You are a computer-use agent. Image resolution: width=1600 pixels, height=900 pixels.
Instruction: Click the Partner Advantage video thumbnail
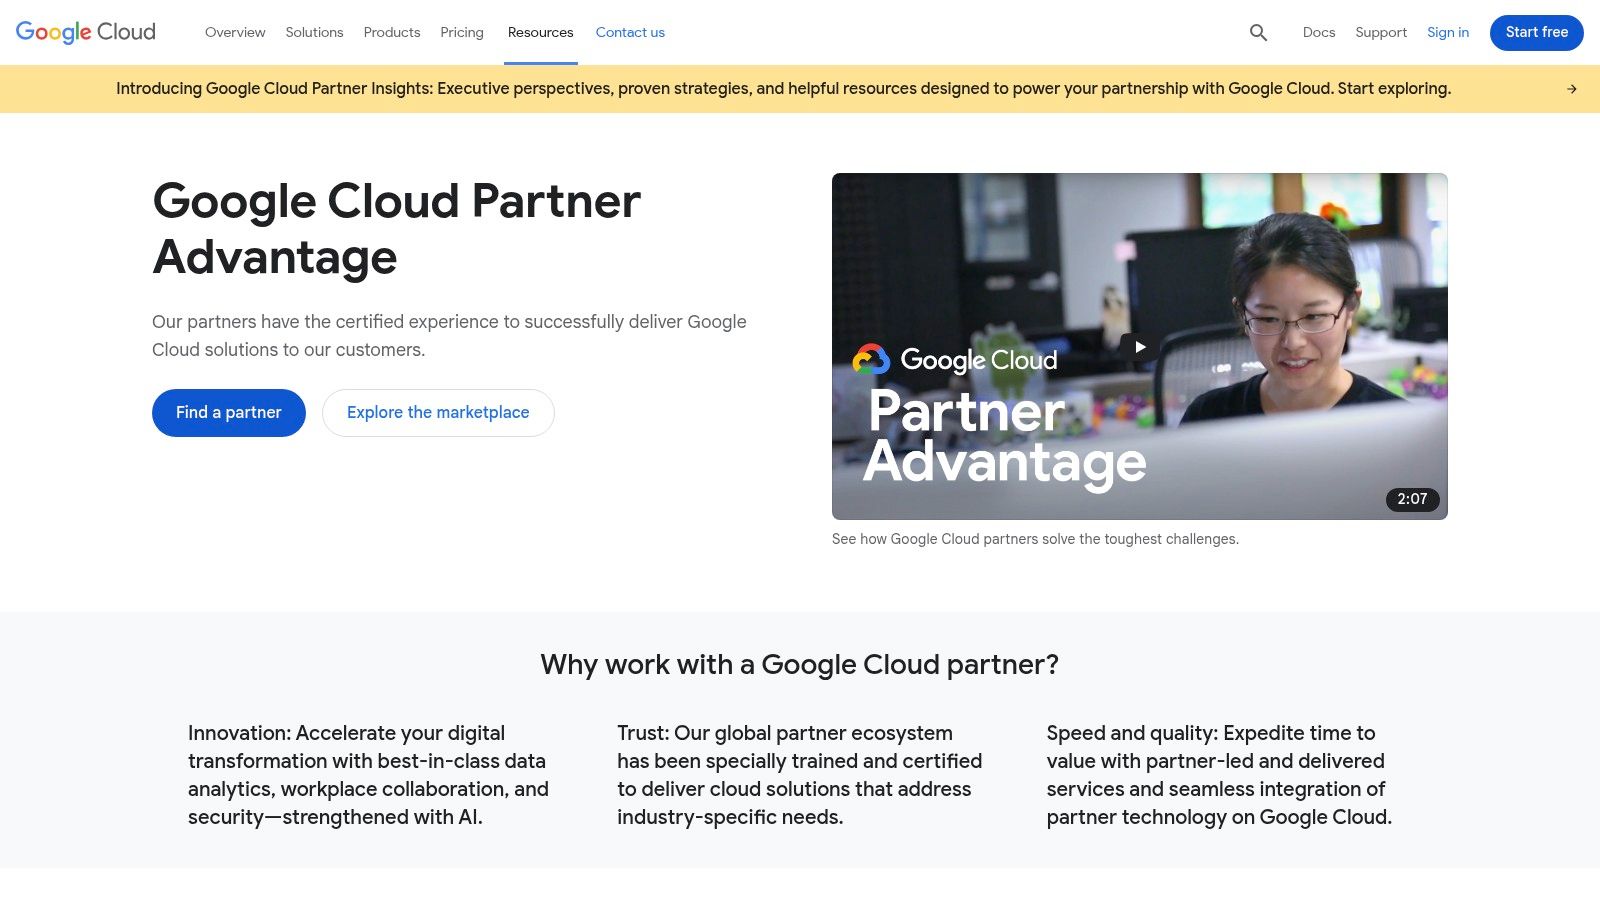1139,347
